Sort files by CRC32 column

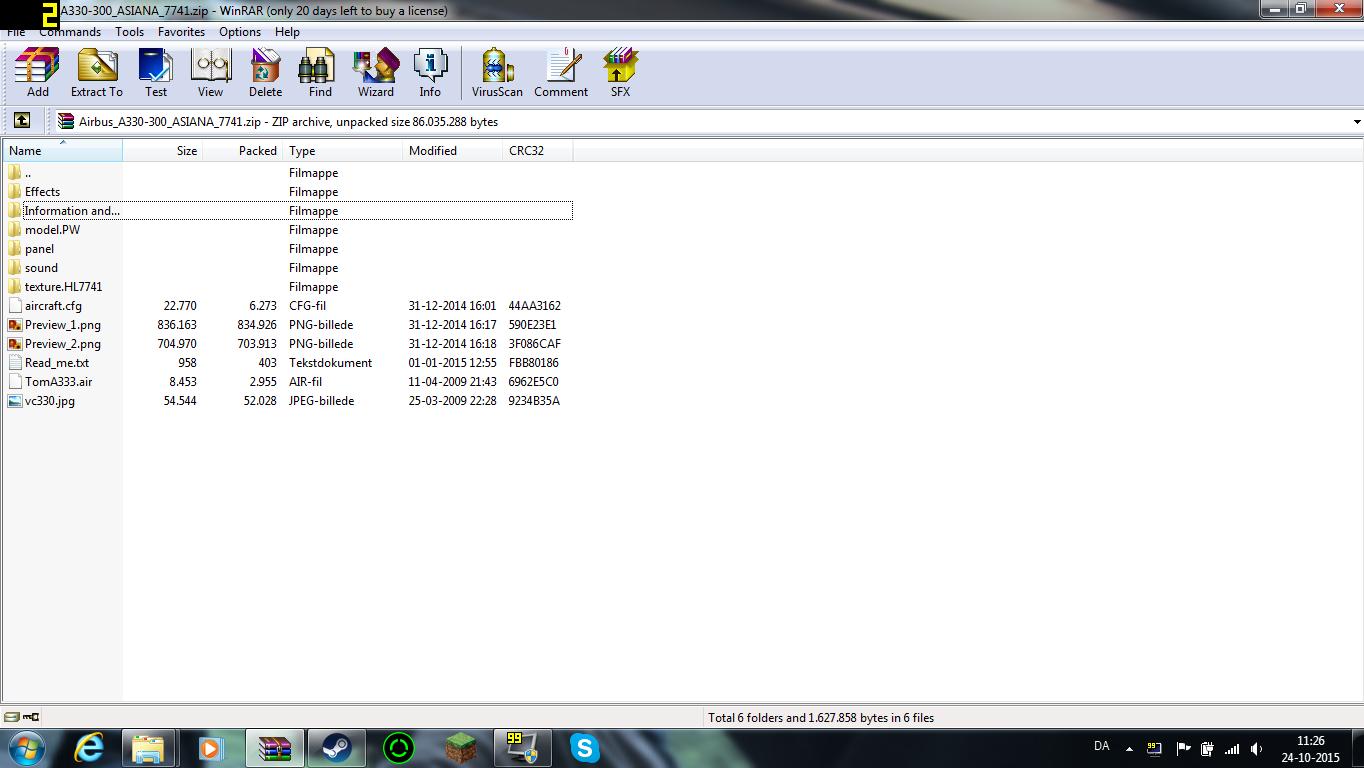click(x=538, y=151)
